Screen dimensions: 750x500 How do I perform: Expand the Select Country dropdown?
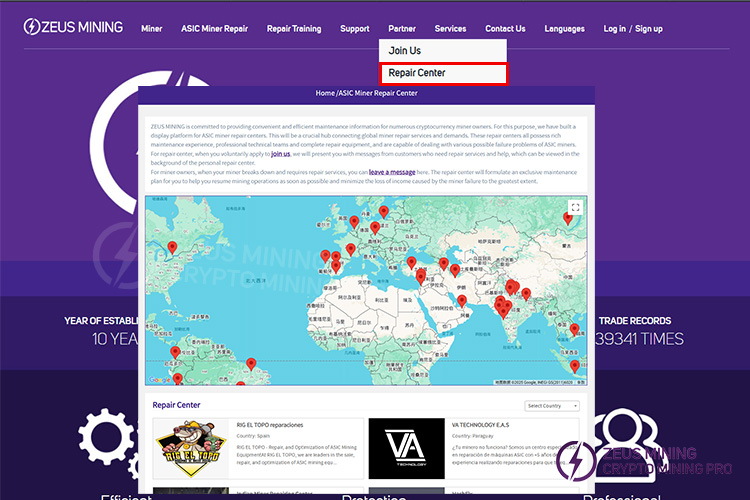point(552,406)
